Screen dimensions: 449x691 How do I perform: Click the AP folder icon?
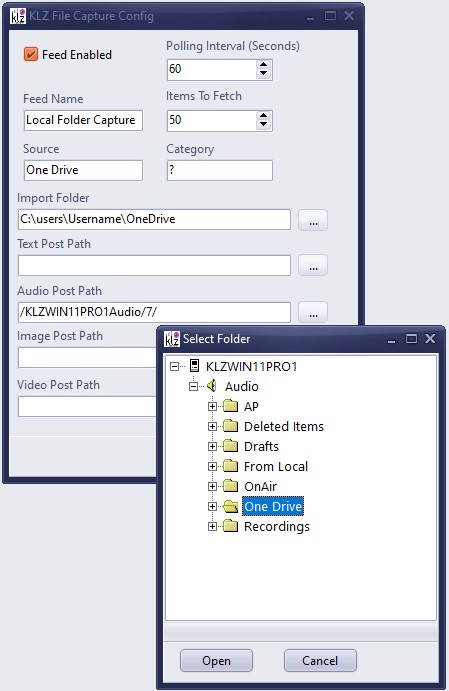(230, 406)
